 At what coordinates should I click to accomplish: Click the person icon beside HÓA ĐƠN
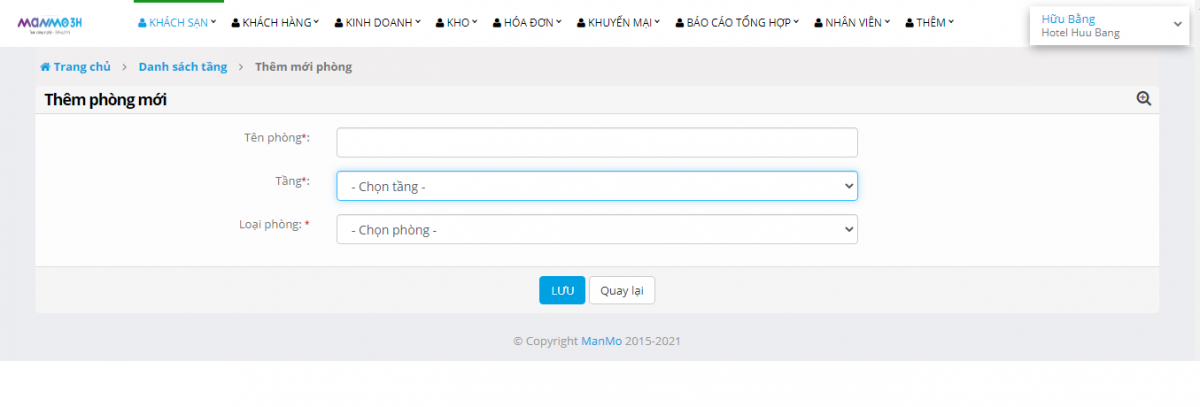(x=496, y=23)
